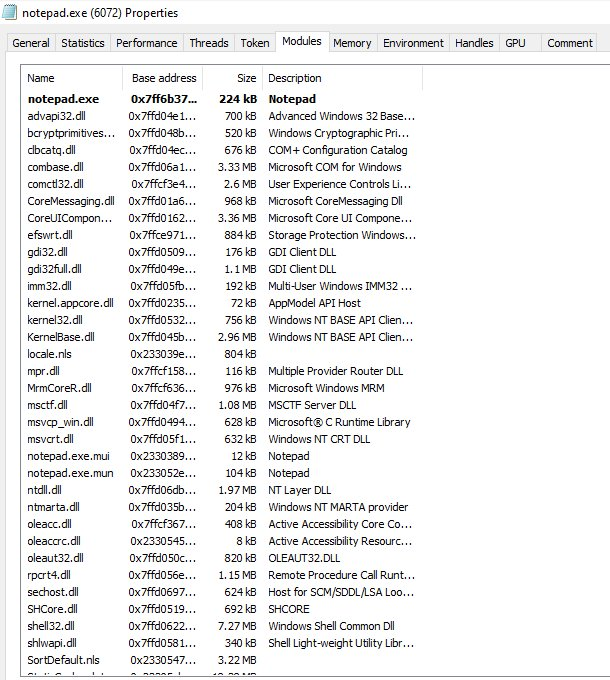Screen dimensions: 610x680
Task: Click the AppModel API Host description
Action: (x=314, y=303)
